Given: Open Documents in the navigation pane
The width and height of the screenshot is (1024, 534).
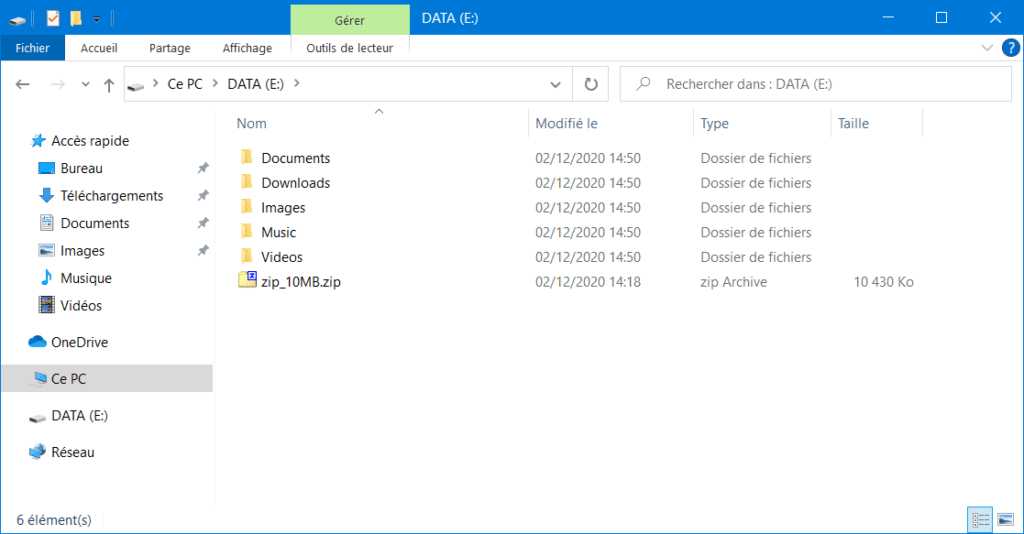Looking at the screenshot, I should pos(95,223).
